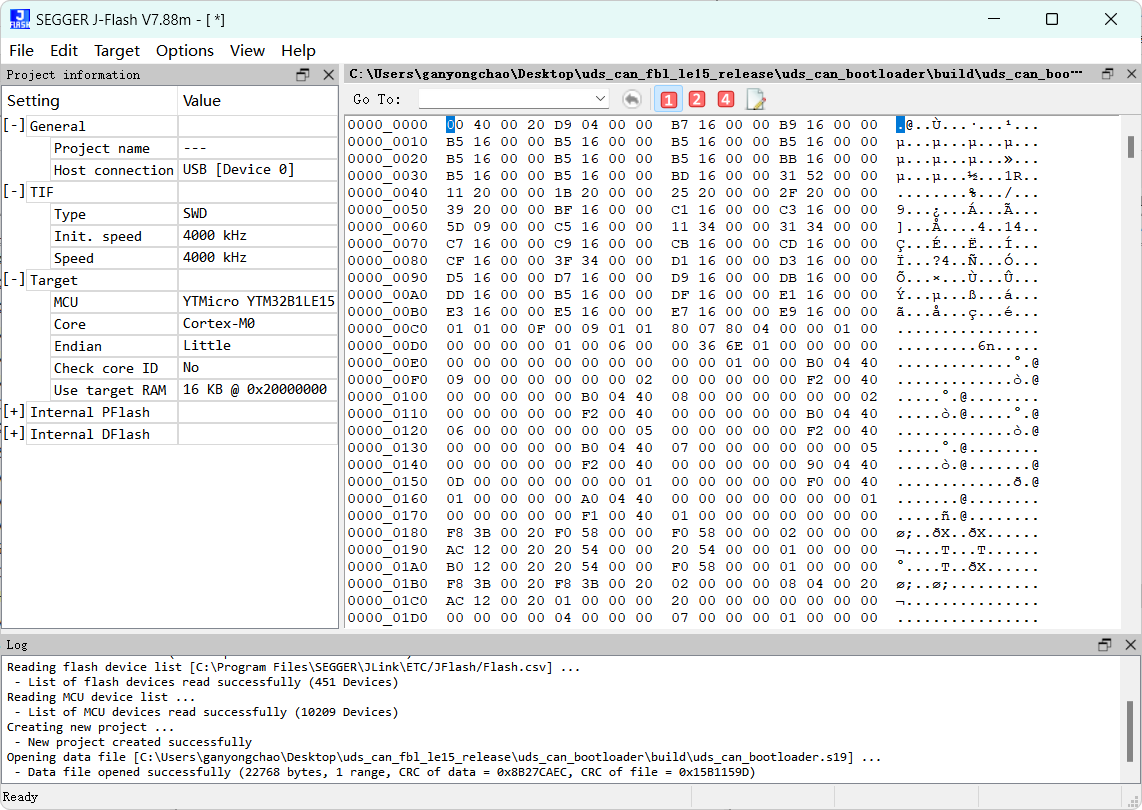This screenshot has width=1142, height=810.
Task: Click the Use target RAM 16 KB value
Action: tap(259, 389)
